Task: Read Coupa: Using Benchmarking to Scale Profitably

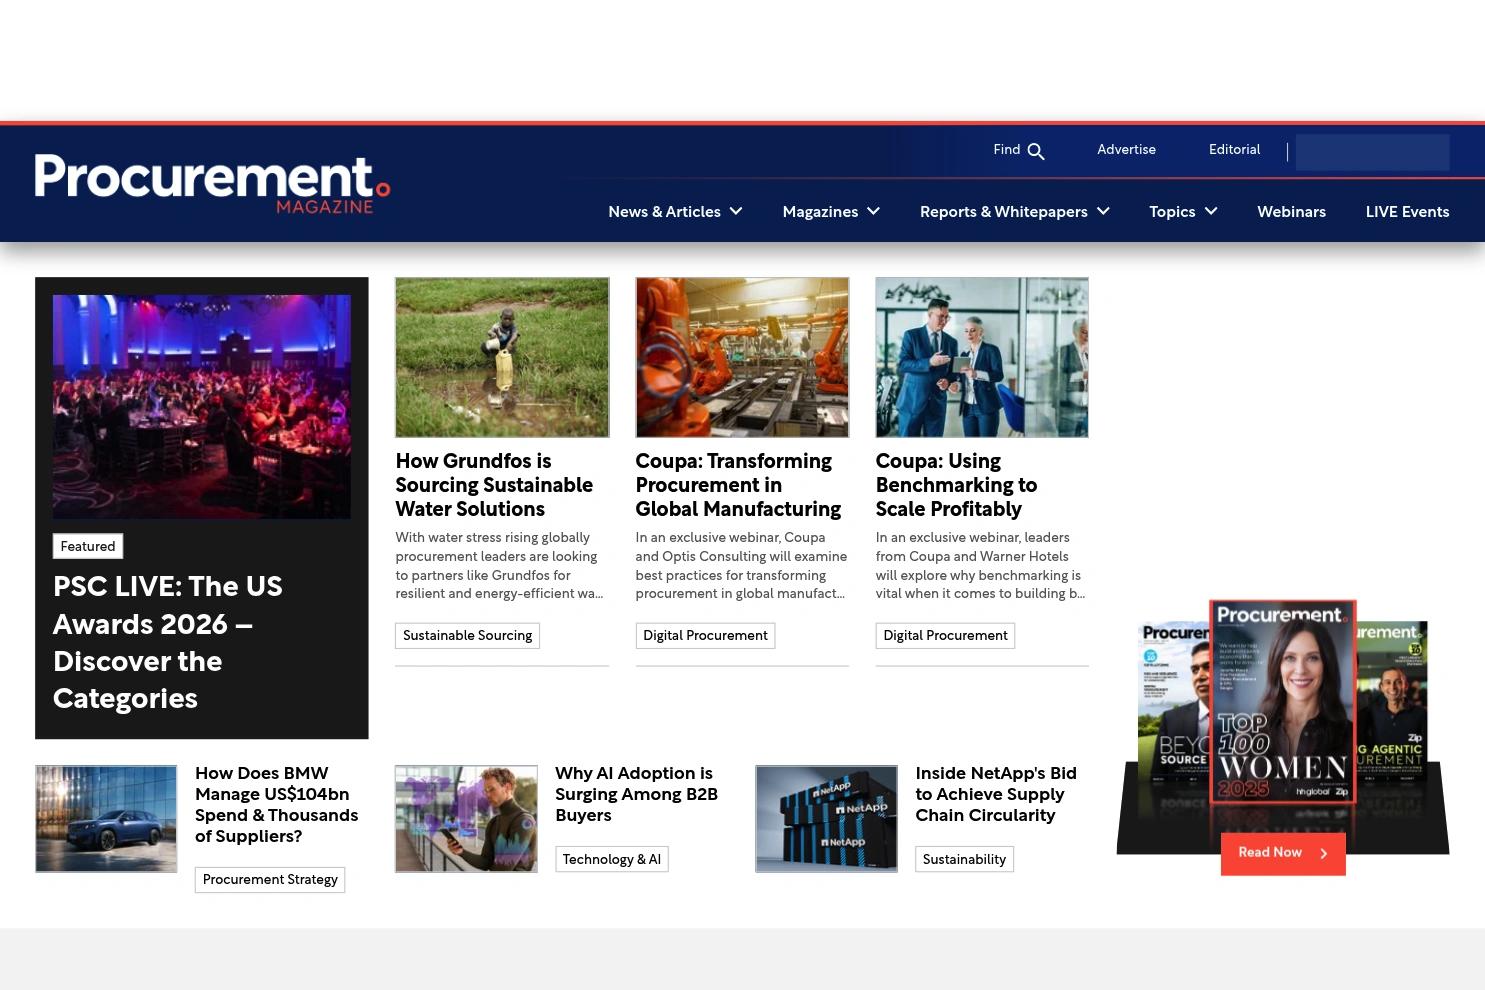Action: pos(956,485)
